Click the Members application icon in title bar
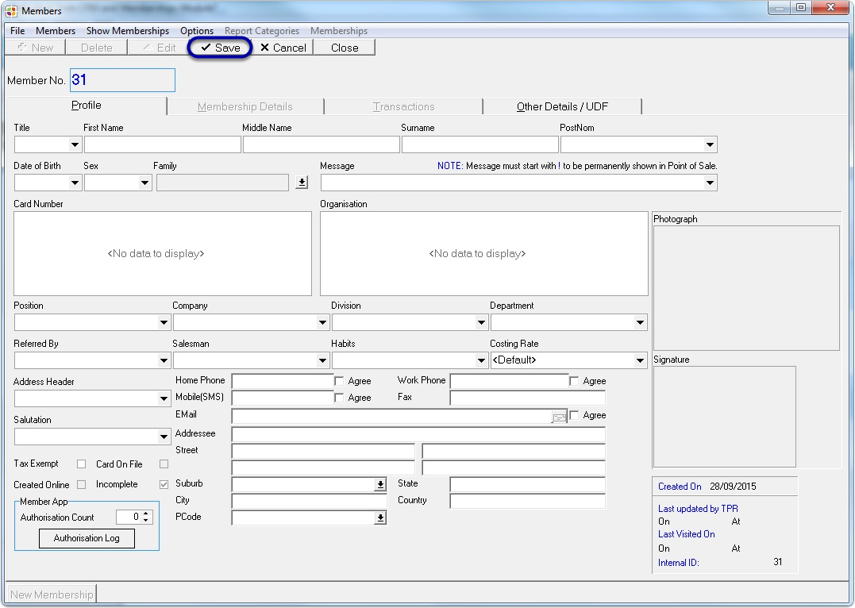Screen dimensions: 855x608 coord(10,10)
